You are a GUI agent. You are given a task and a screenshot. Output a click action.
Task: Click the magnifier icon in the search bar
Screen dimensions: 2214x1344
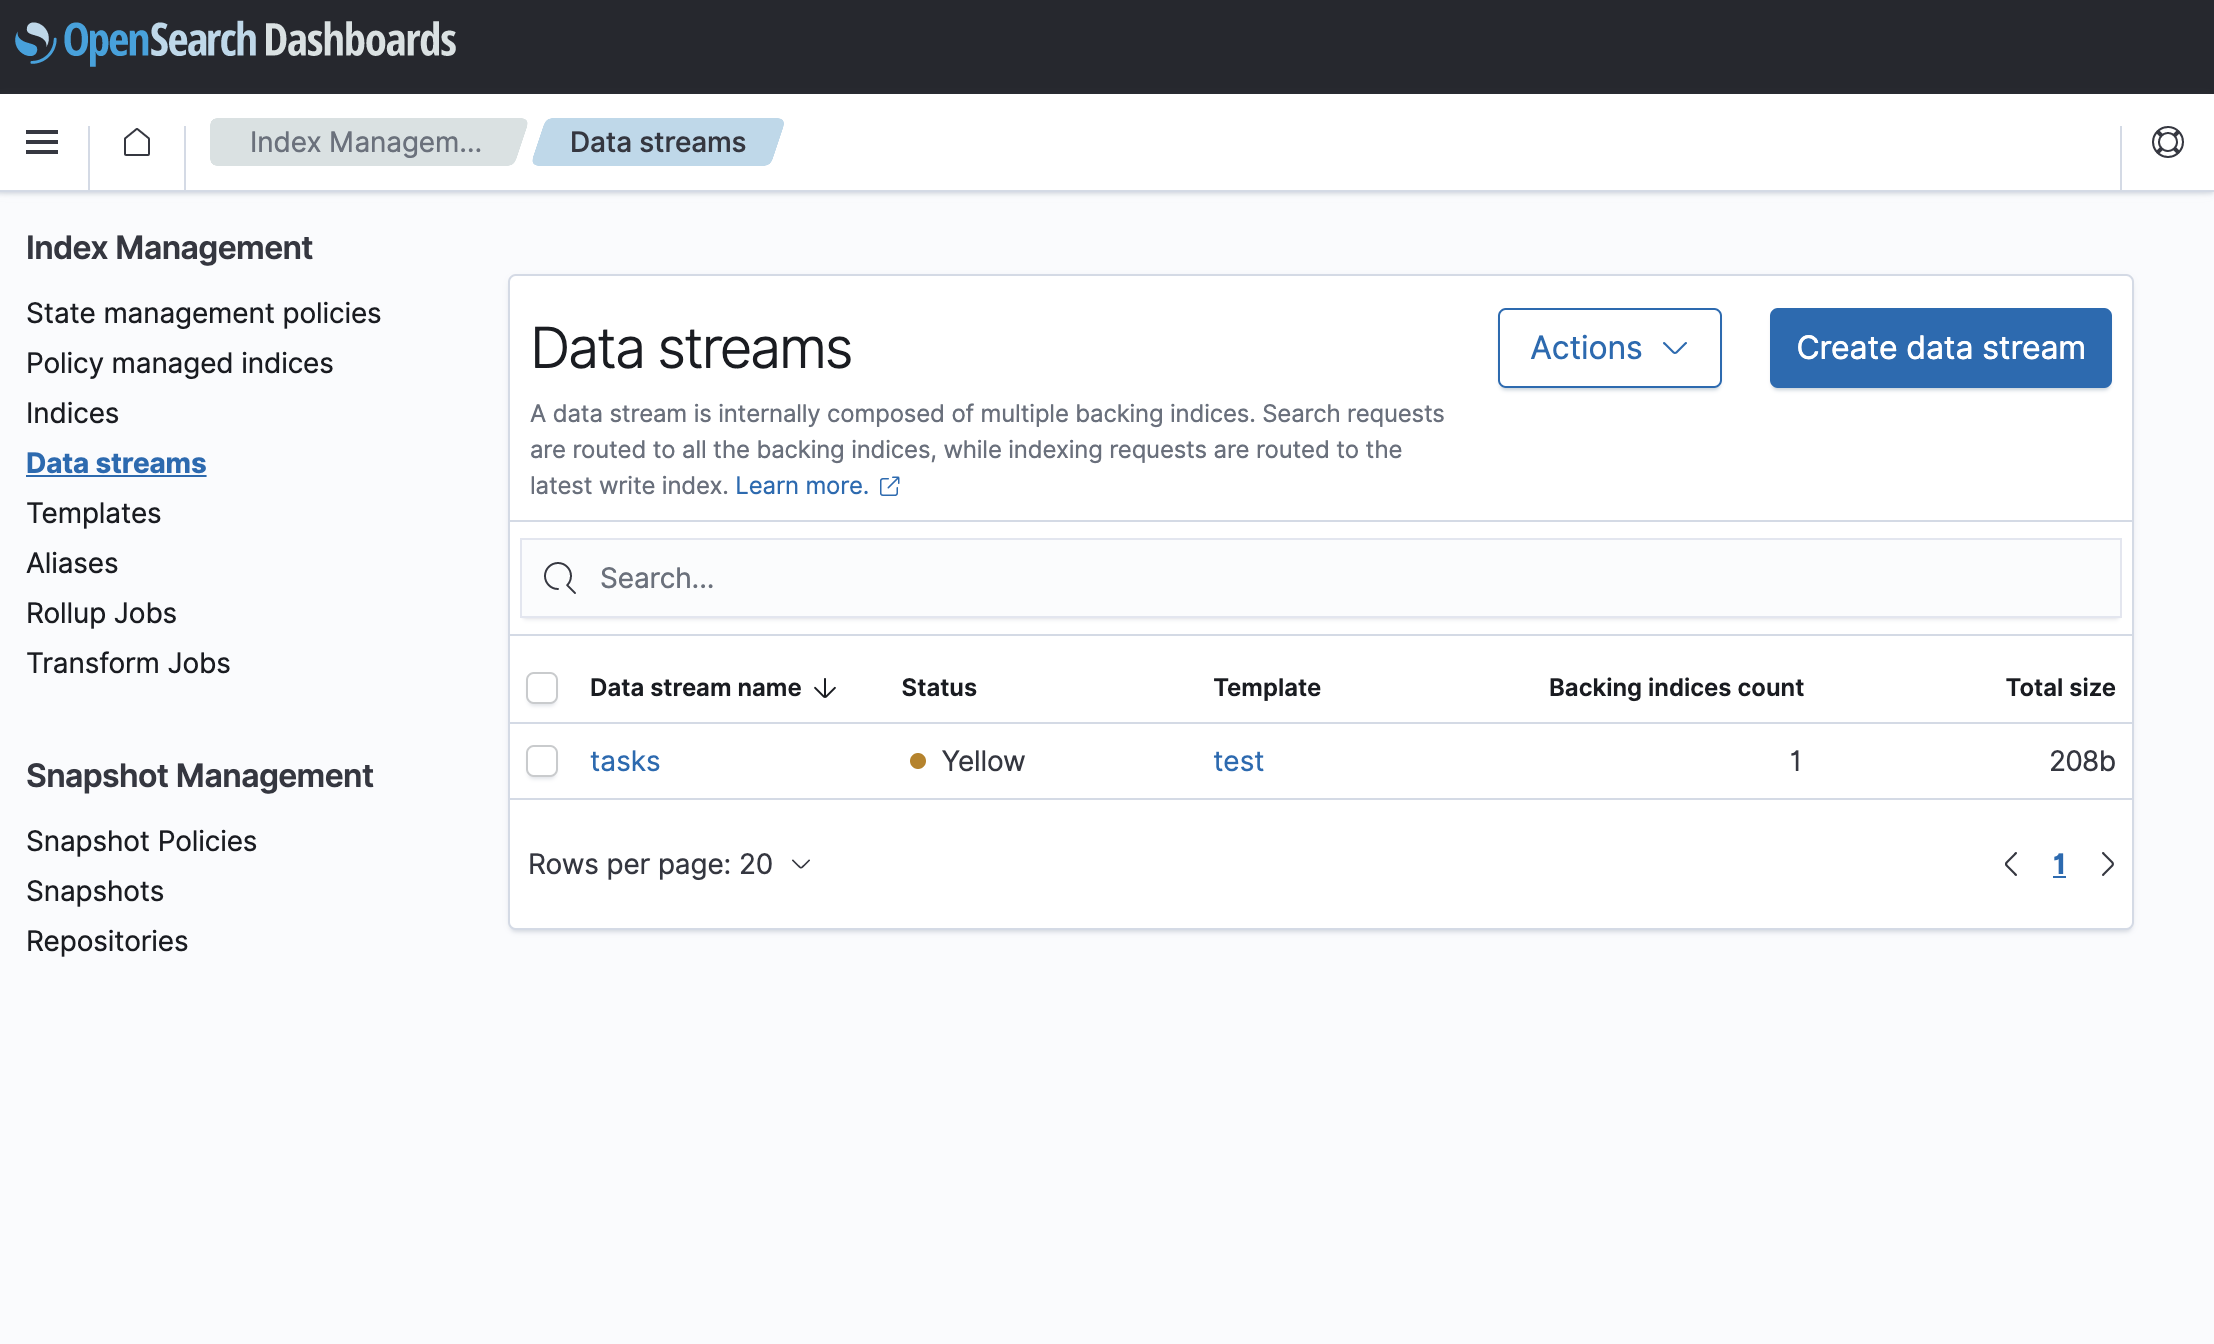point(558,578)
